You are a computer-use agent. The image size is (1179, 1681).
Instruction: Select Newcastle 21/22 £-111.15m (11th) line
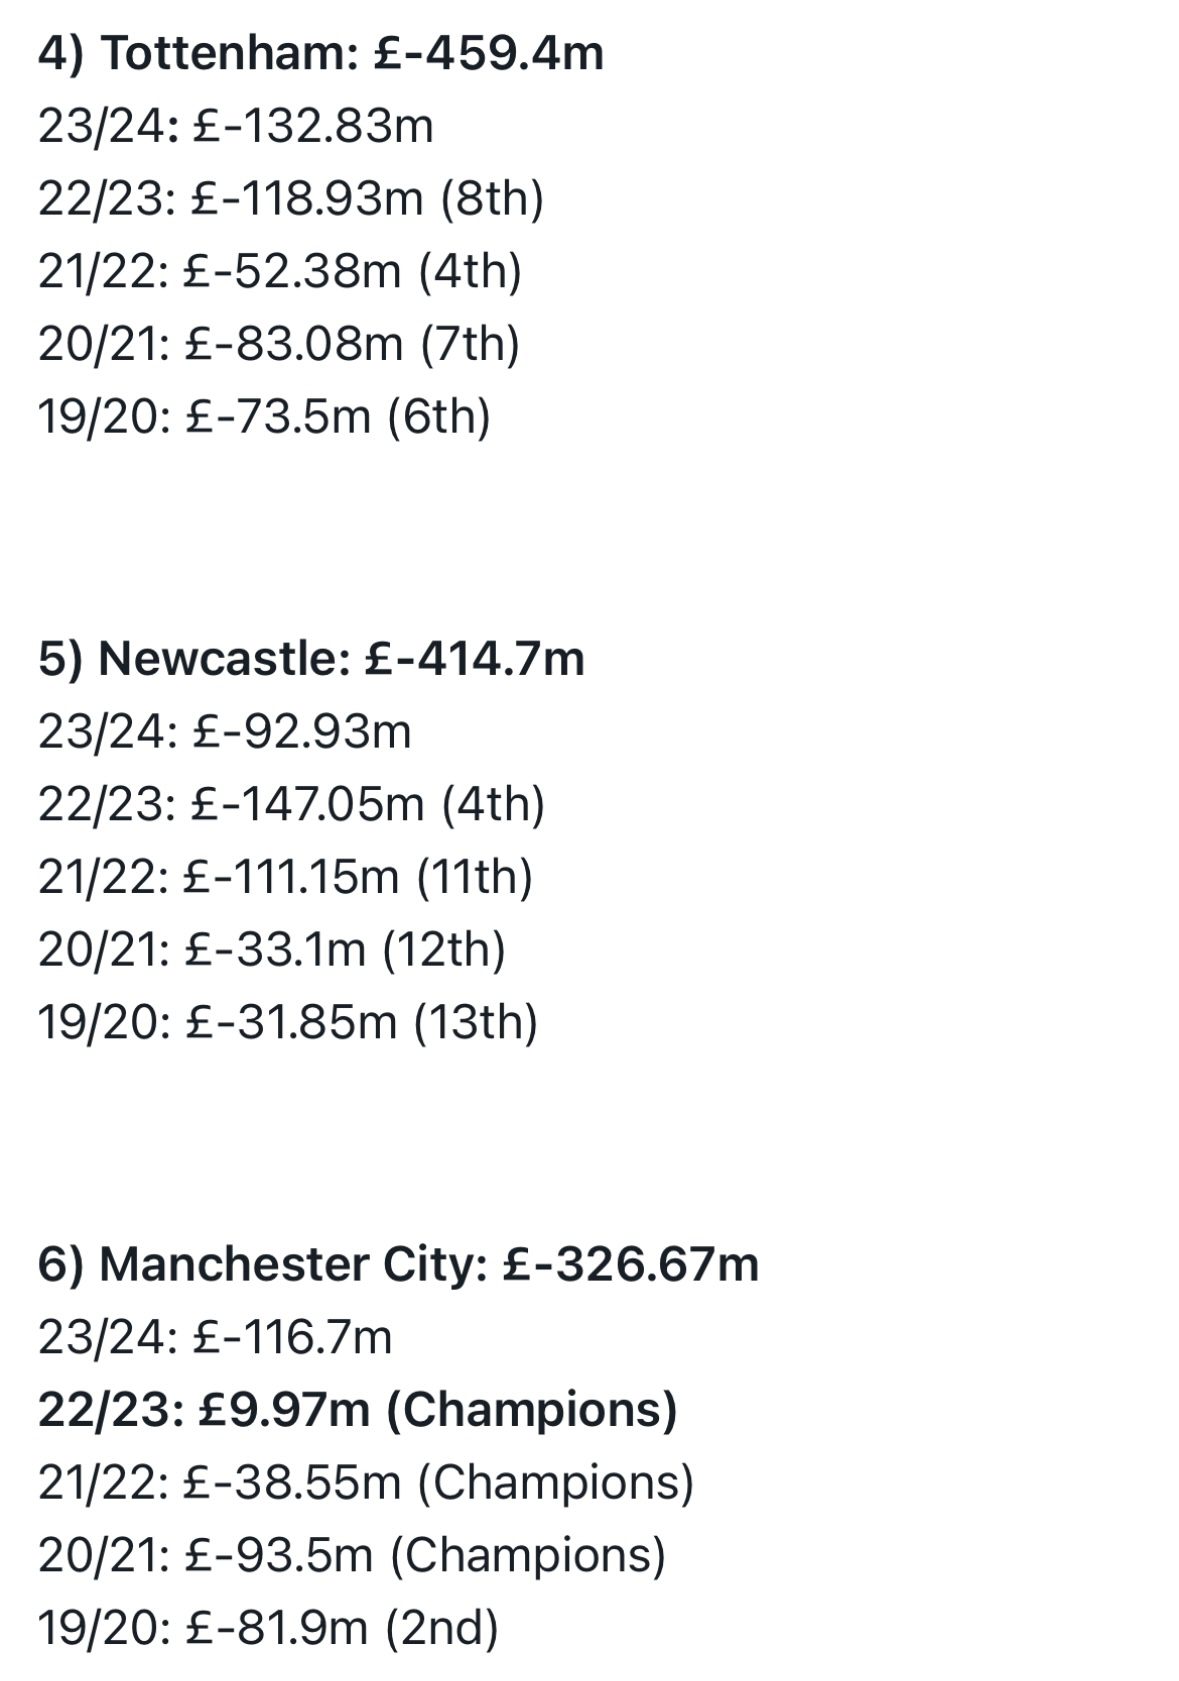286,877
